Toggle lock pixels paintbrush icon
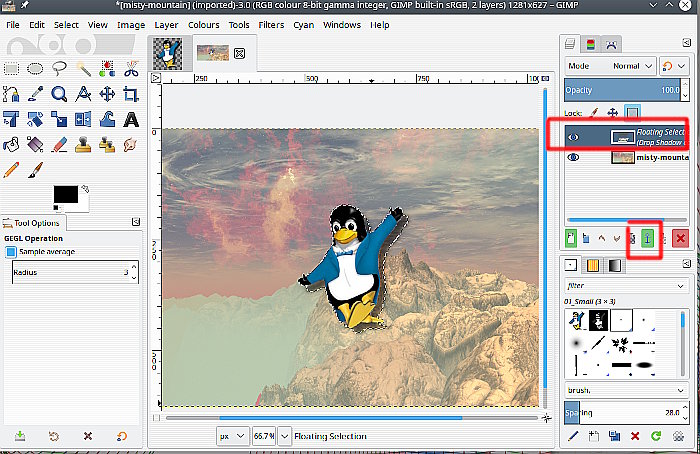The image size is (700, 454). point(594,112)
